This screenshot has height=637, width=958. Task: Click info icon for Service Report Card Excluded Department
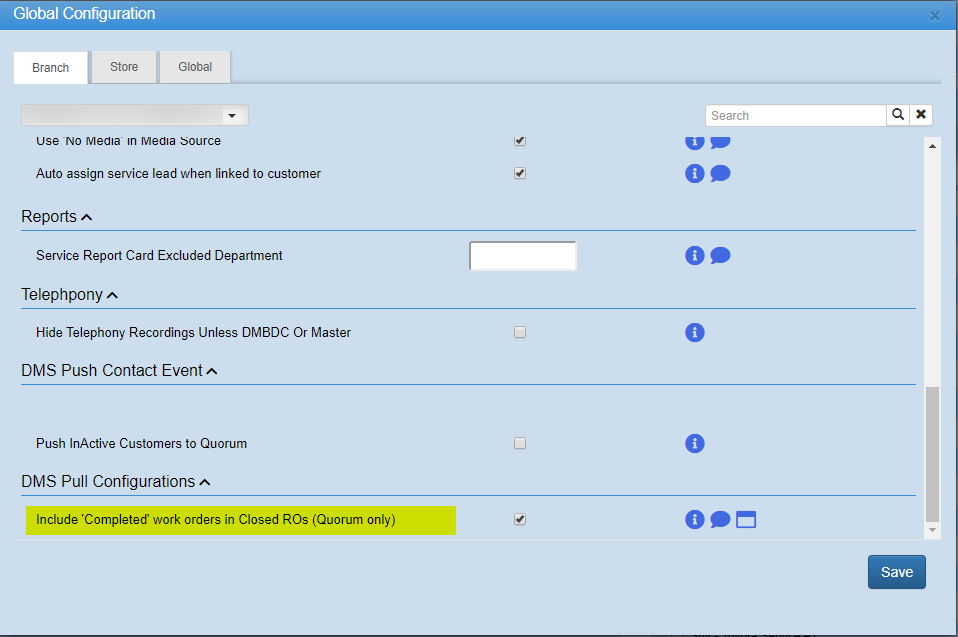[x=695, y=256]
